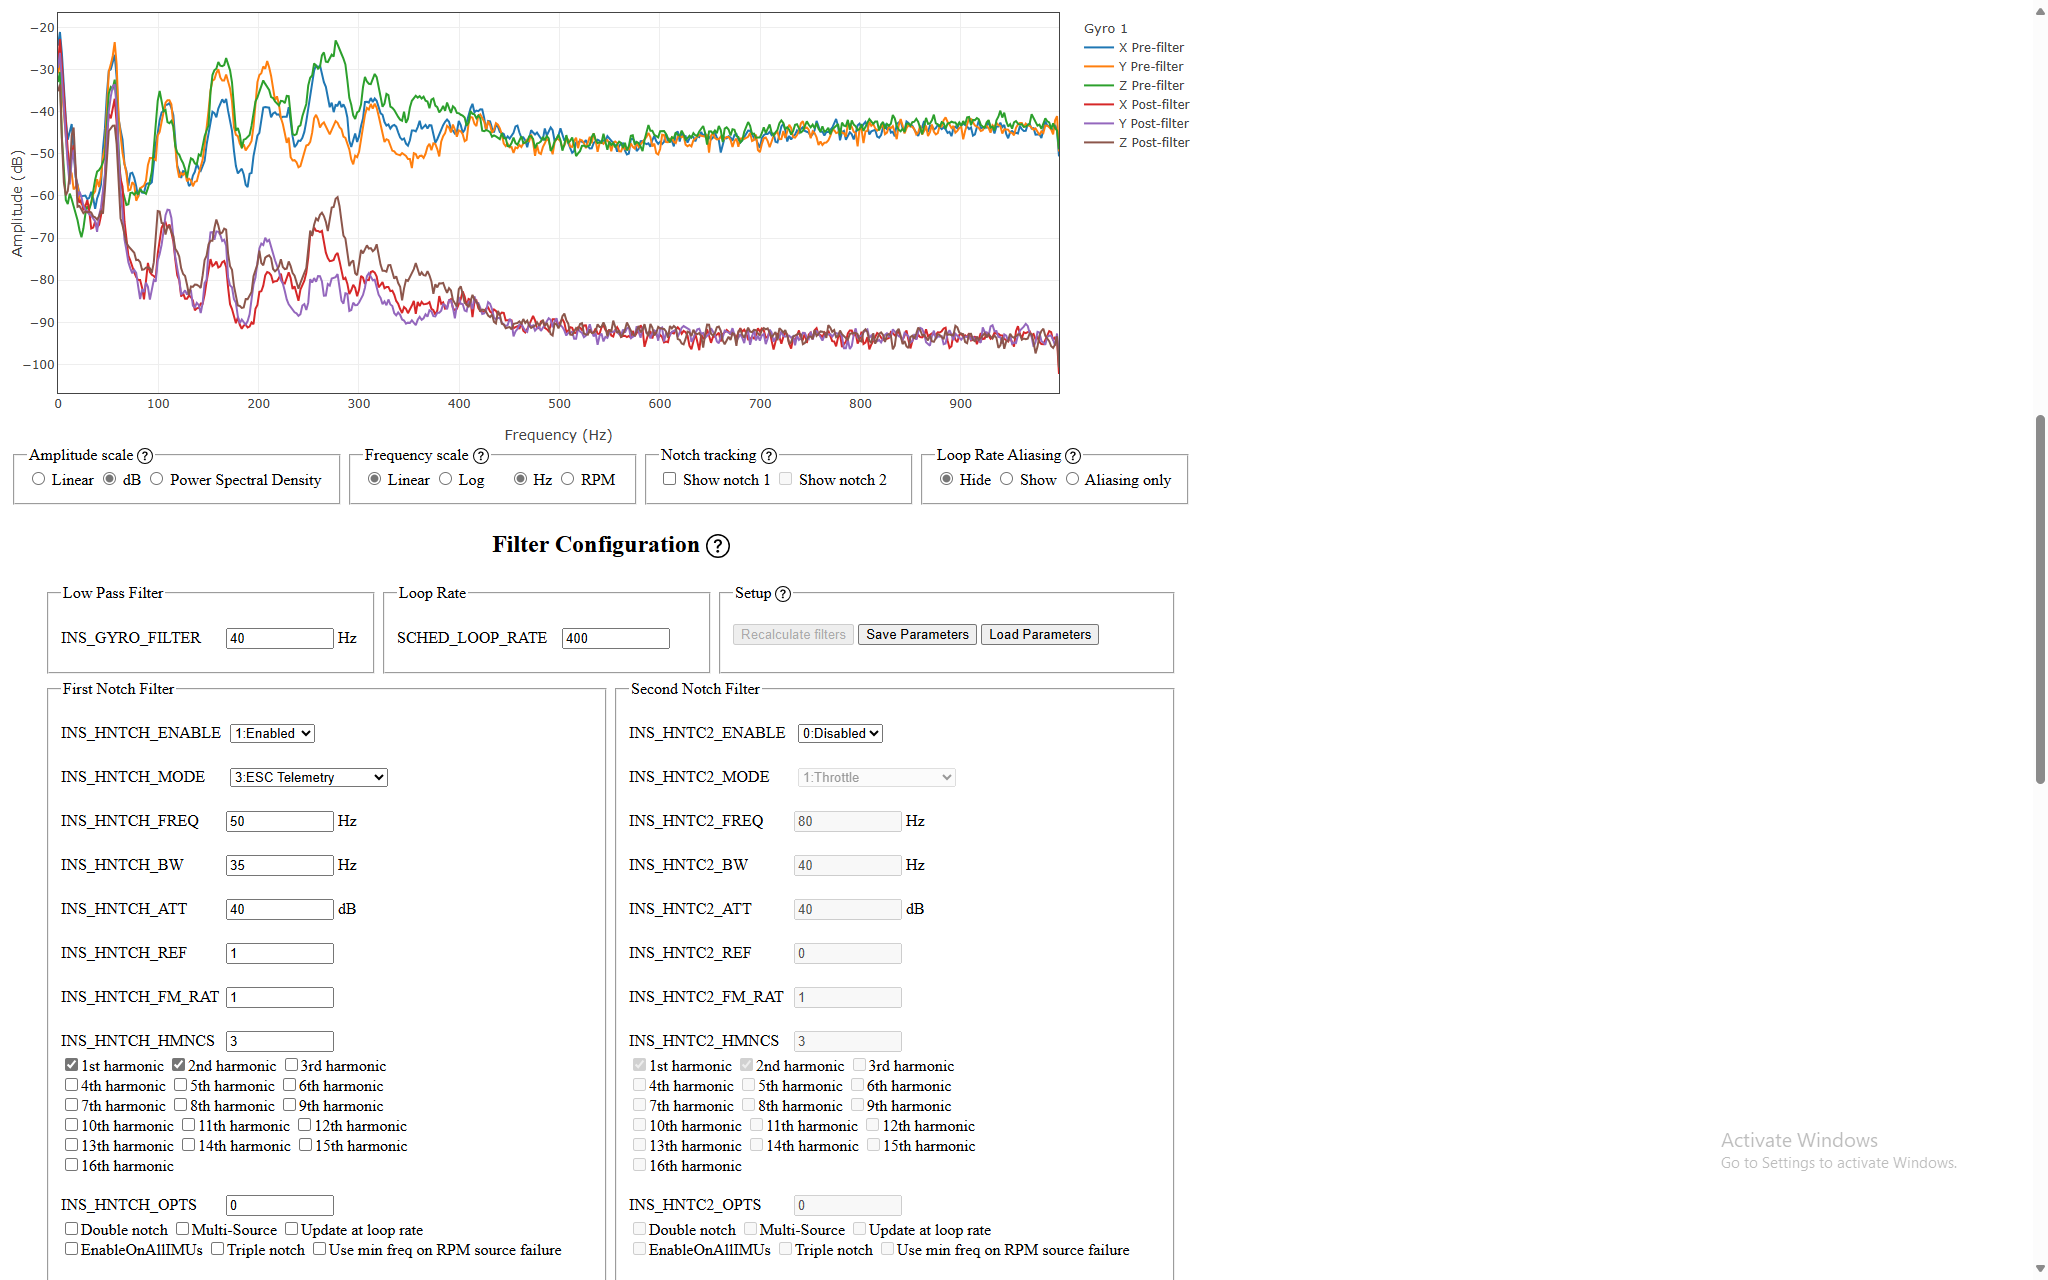Click Load Parameters button

point(1039,635)
